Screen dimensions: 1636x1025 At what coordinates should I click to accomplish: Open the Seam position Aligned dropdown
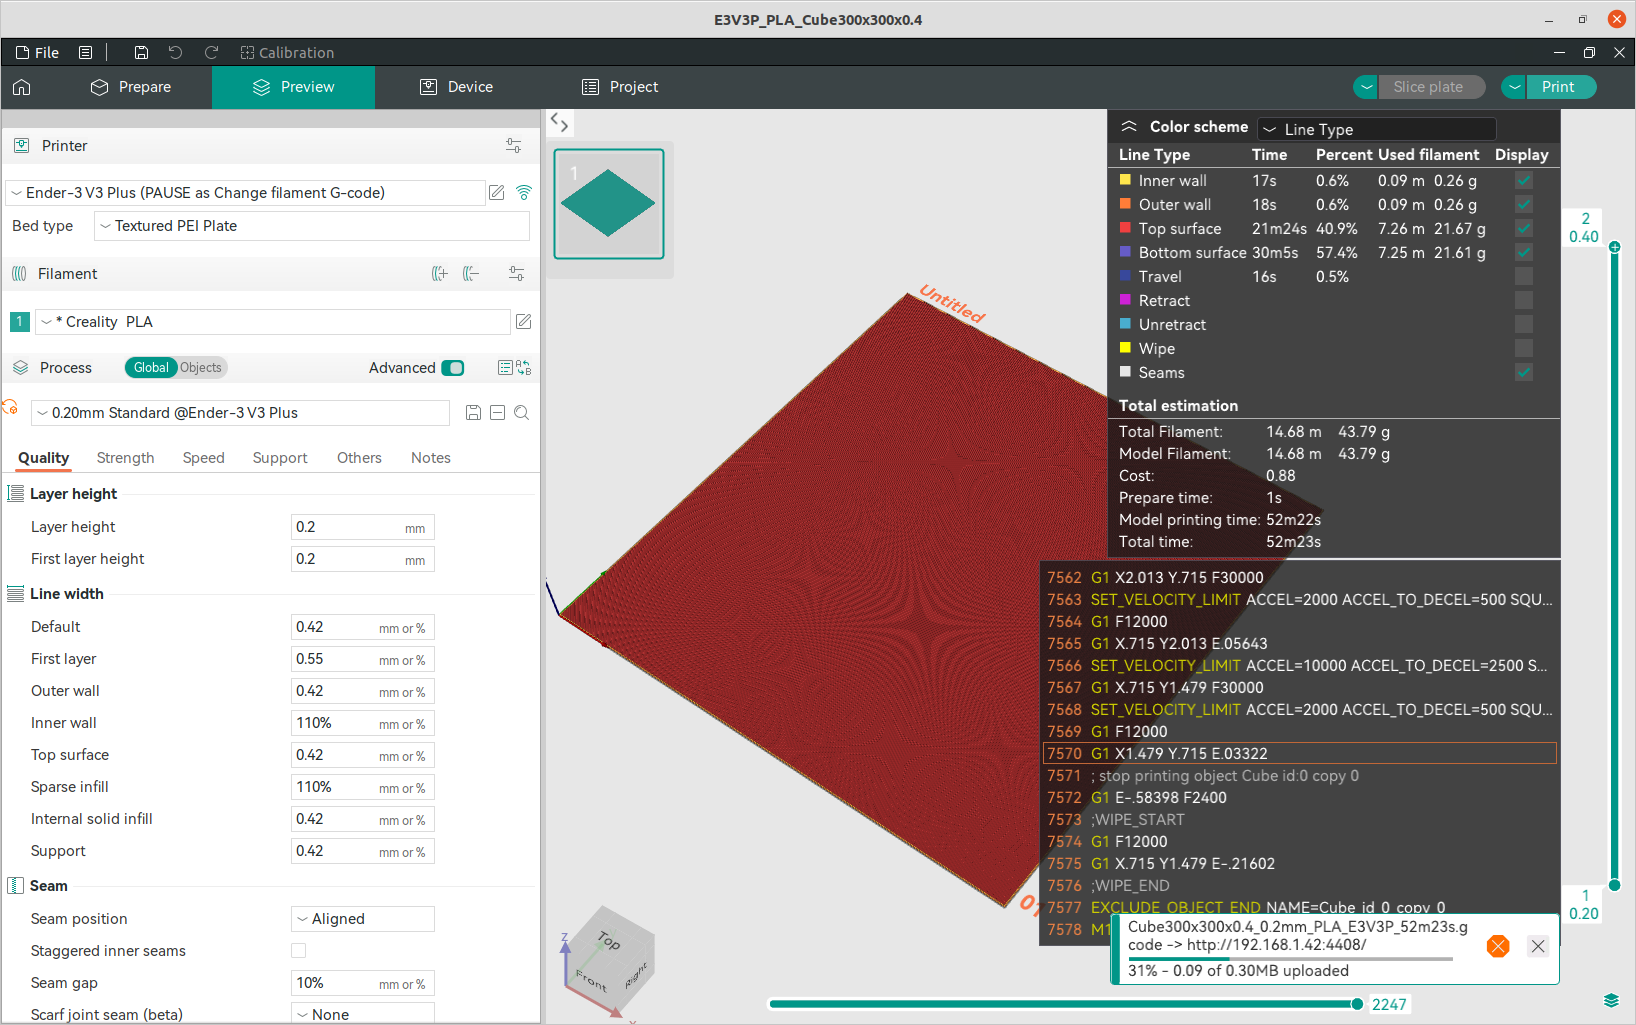[363, 918]
